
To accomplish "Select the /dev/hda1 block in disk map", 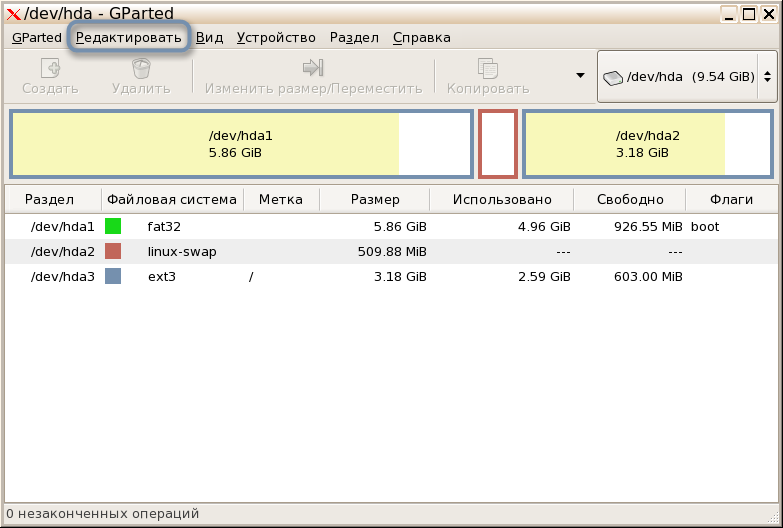I will 240,144.
